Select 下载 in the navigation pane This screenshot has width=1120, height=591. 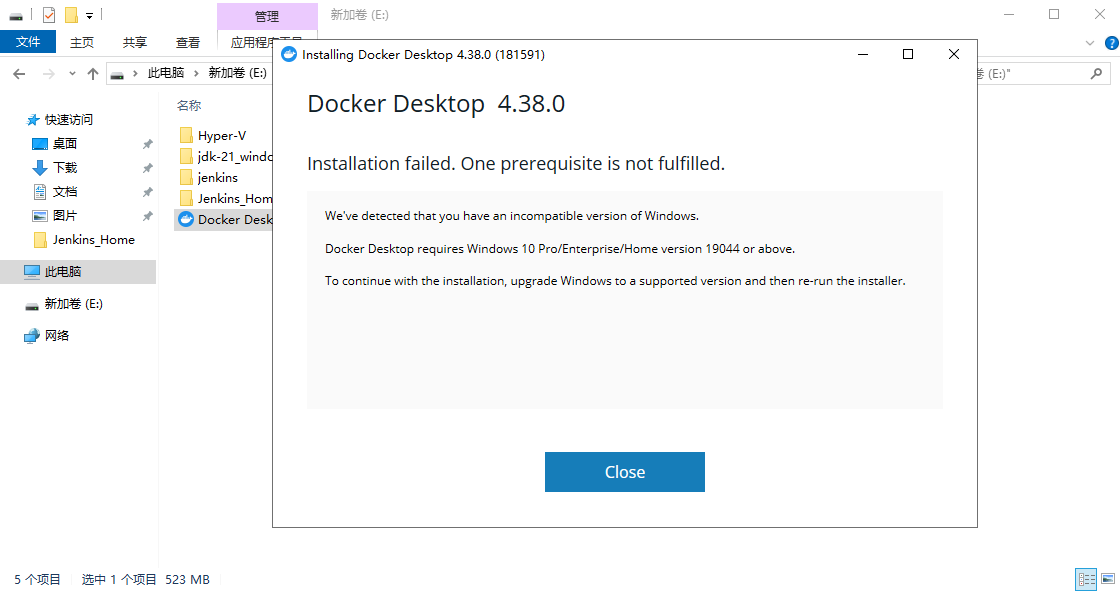pyautogui.click(x=64, y=167)
